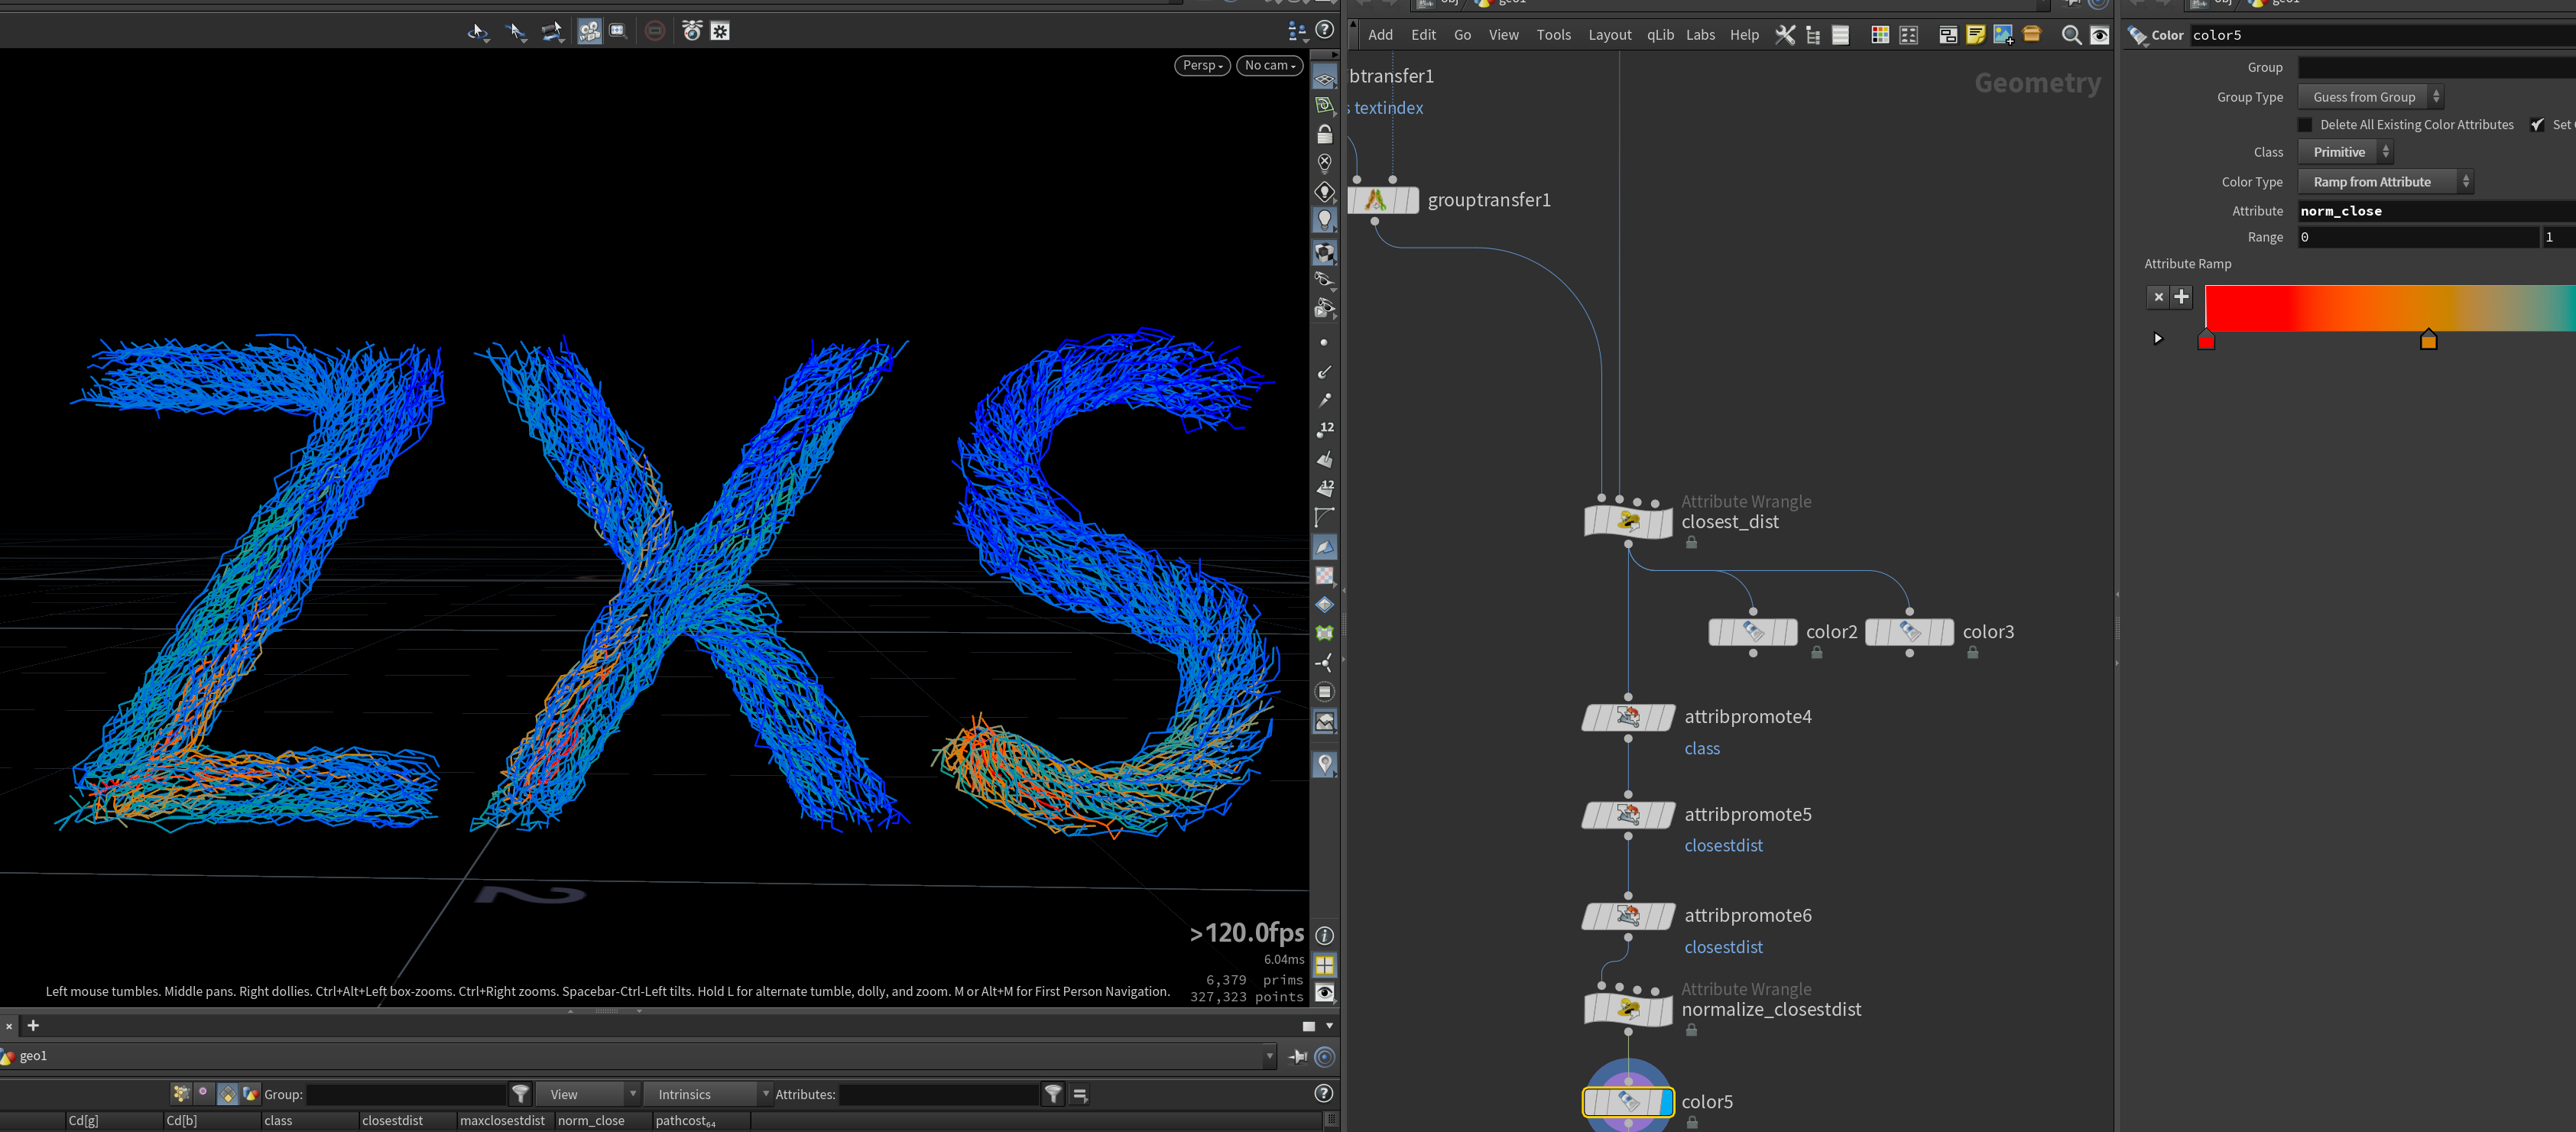Click the closest_dist Attribute Wrangle node icon
The image size is (2576, 1132).
click(x=1628, y=521)
